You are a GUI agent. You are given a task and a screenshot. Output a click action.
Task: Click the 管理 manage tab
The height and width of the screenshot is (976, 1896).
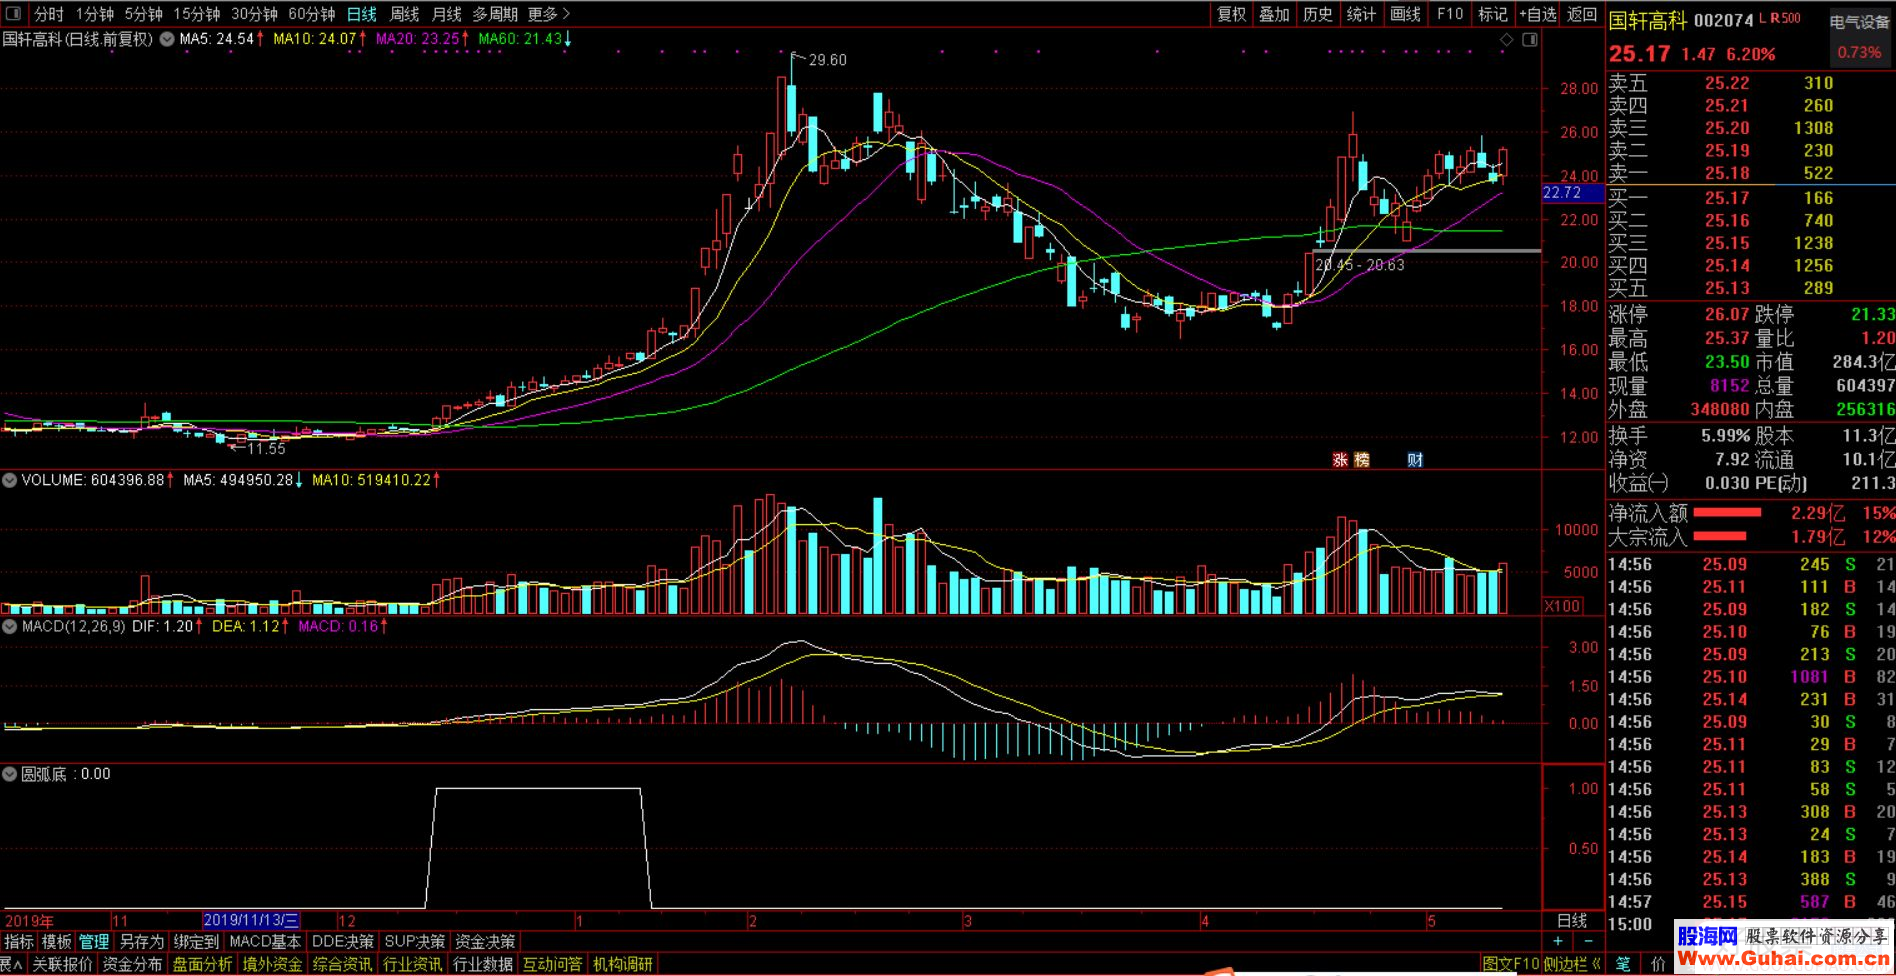[94, 942]
